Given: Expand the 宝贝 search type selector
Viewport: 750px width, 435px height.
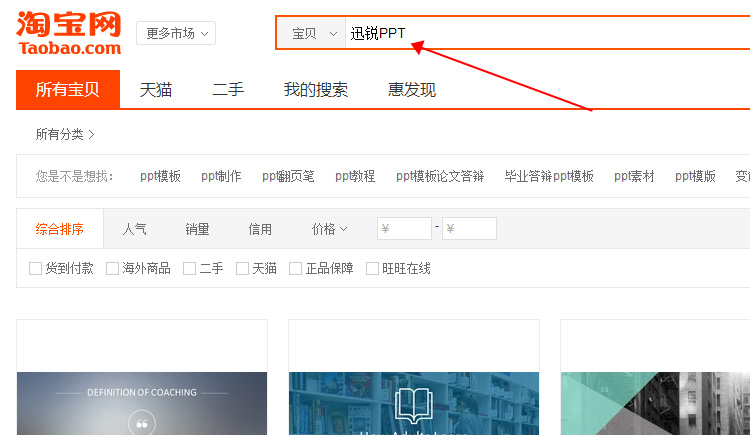Looking at the screenshot, I should [x=311, y=33].
